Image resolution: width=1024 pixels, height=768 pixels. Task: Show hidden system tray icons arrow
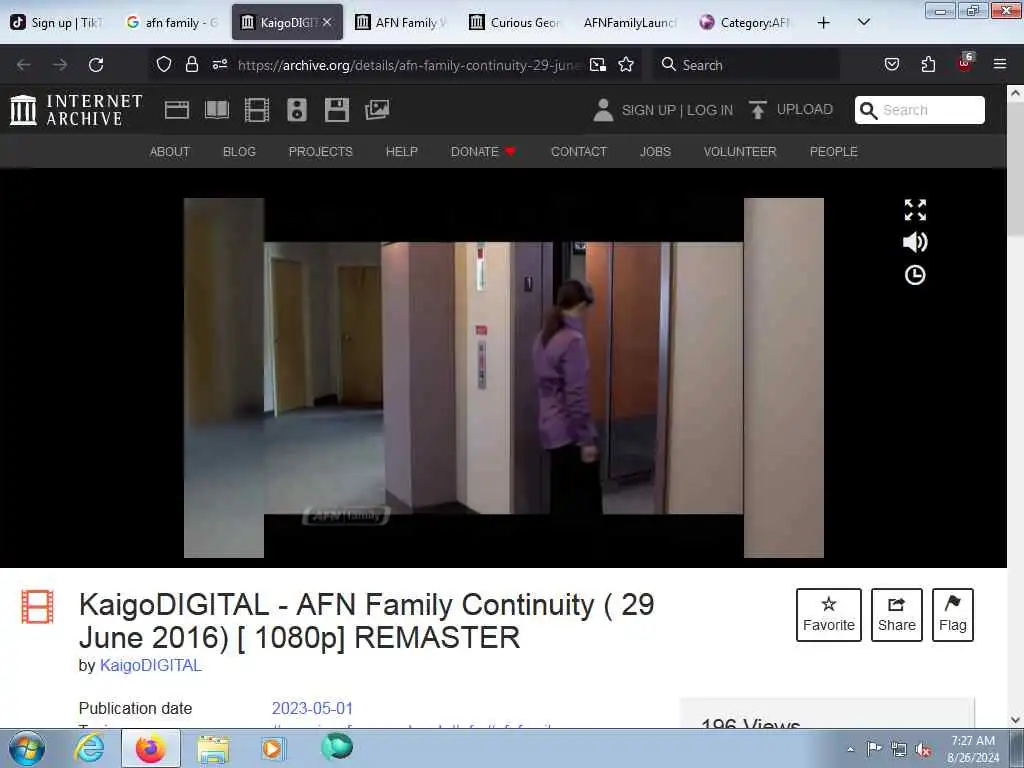click(850, 749)
